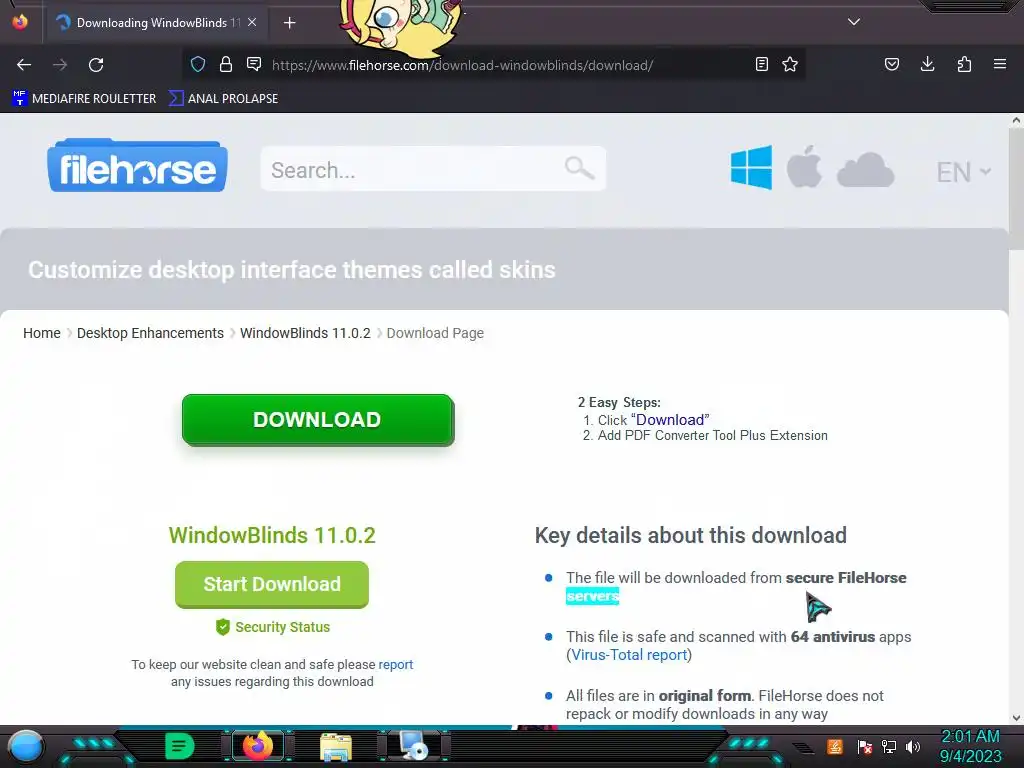Open a new browser tab
The image size is (1024, 768).
289,23
